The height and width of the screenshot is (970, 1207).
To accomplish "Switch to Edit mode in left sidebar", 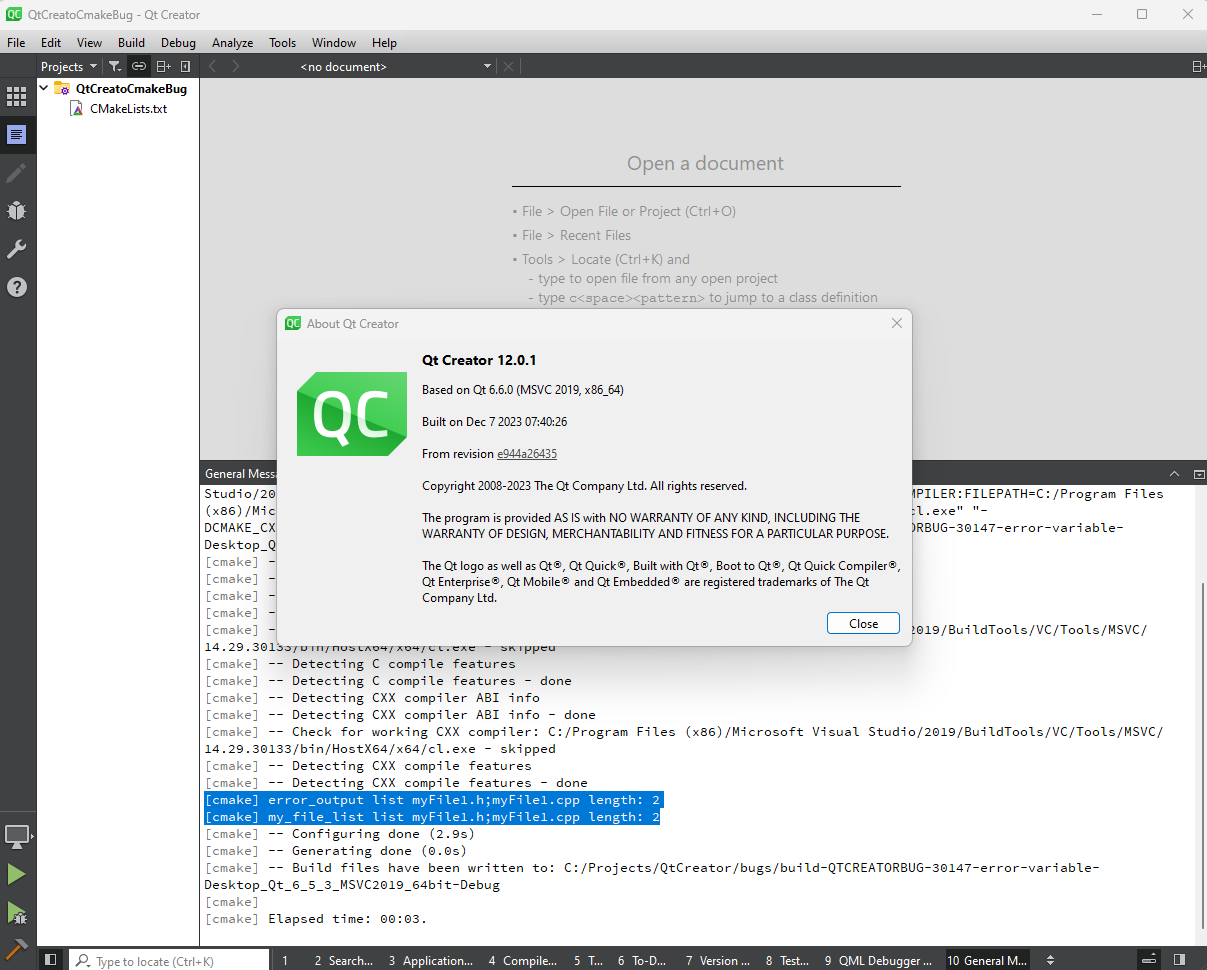I will click(x=17, y=135).
